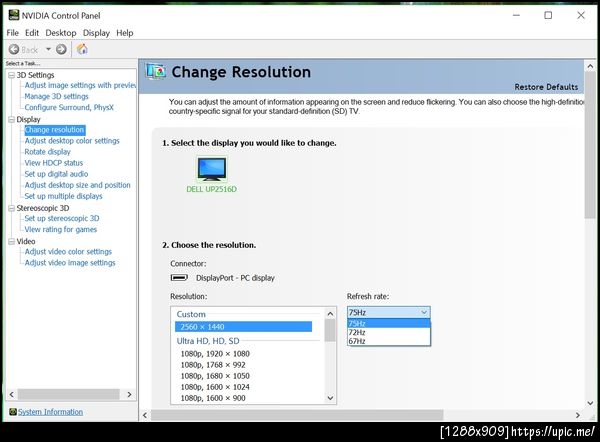
Task: Click task pane scroll left arrow
Action: pos(11,394)
